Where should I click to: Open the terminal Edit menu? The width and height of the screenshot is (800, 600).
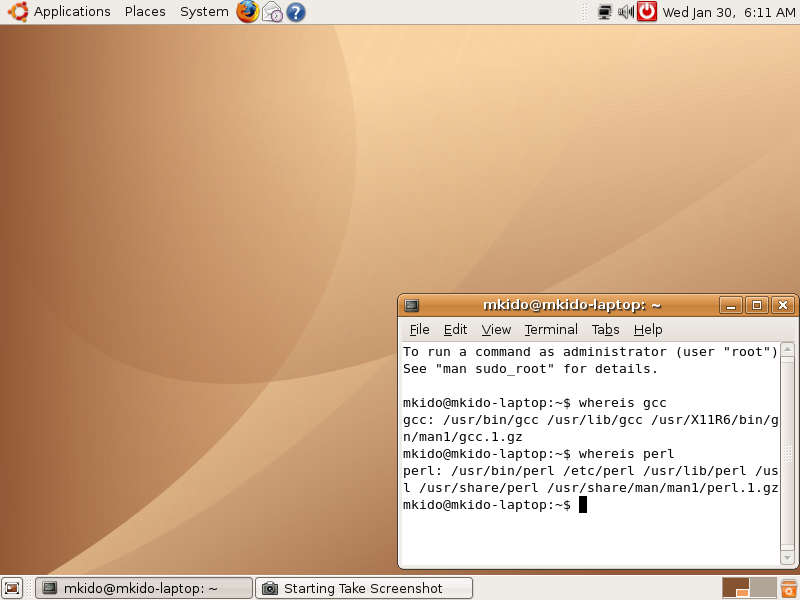coord(455,330)
